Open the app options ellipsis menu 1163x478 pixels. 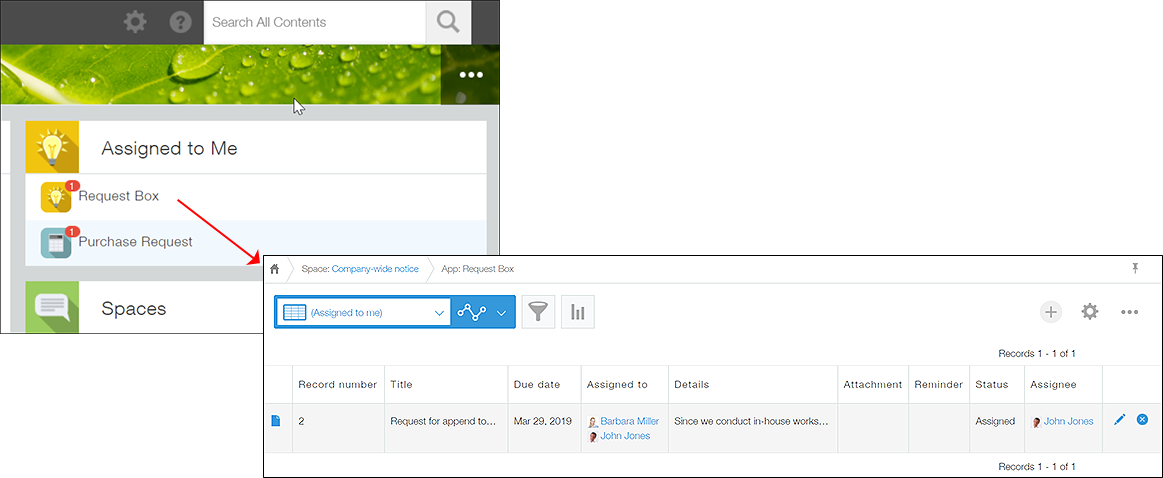[x=1129, y=312]
